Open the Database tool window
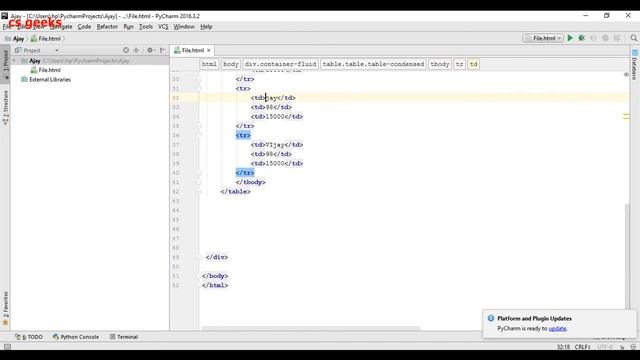The height and width of the screenshot is (360, 640). 634,65
